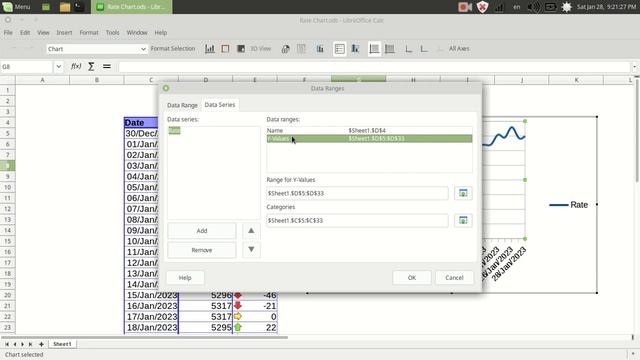The height and width of the screenshot is (360, 640).
Task: Toggle Horizontal Grids icon in toolbar
Action: [374, 49]
